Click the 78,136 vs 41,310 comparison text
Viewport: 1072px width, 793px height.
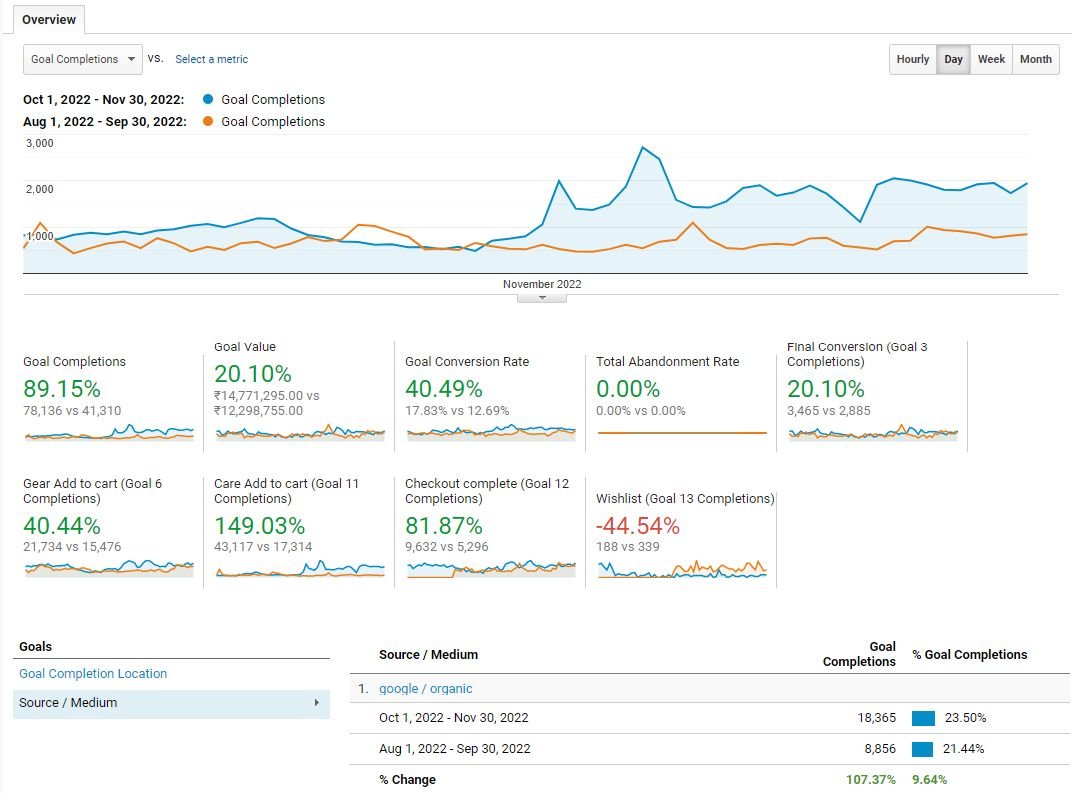point(72,411)
